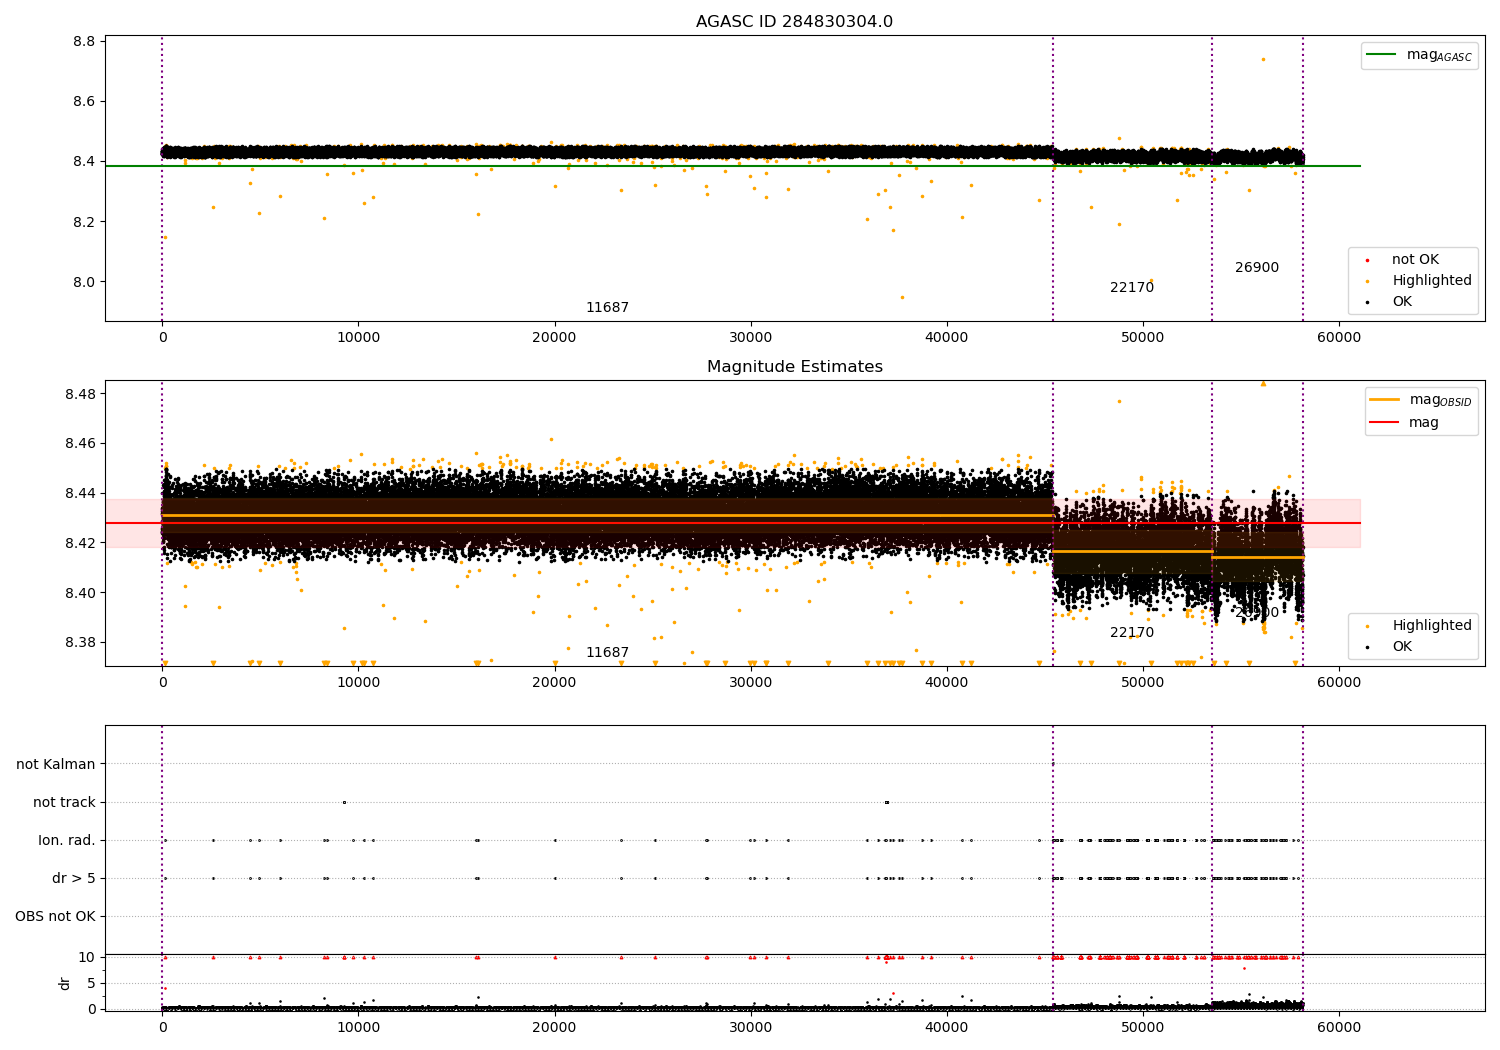This screenshot has height=1050, width=1500.
Task: Click the obsid label 11687 in the top plot
Action: 607,308
